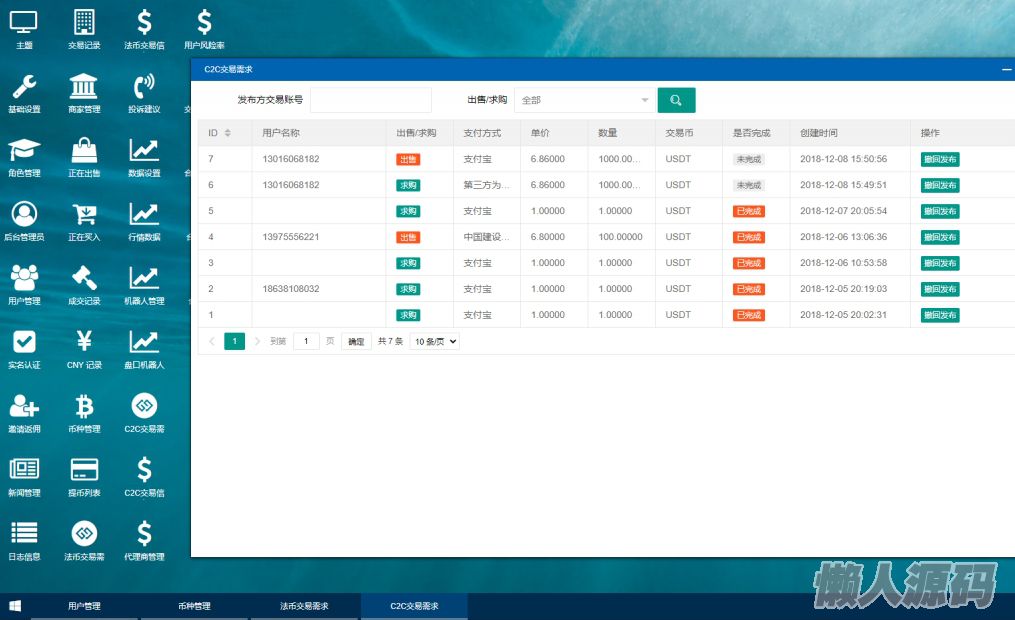Open the 实名认证 checkmark icon
The height and width of the screenshot is (620, 1015).
24,343
